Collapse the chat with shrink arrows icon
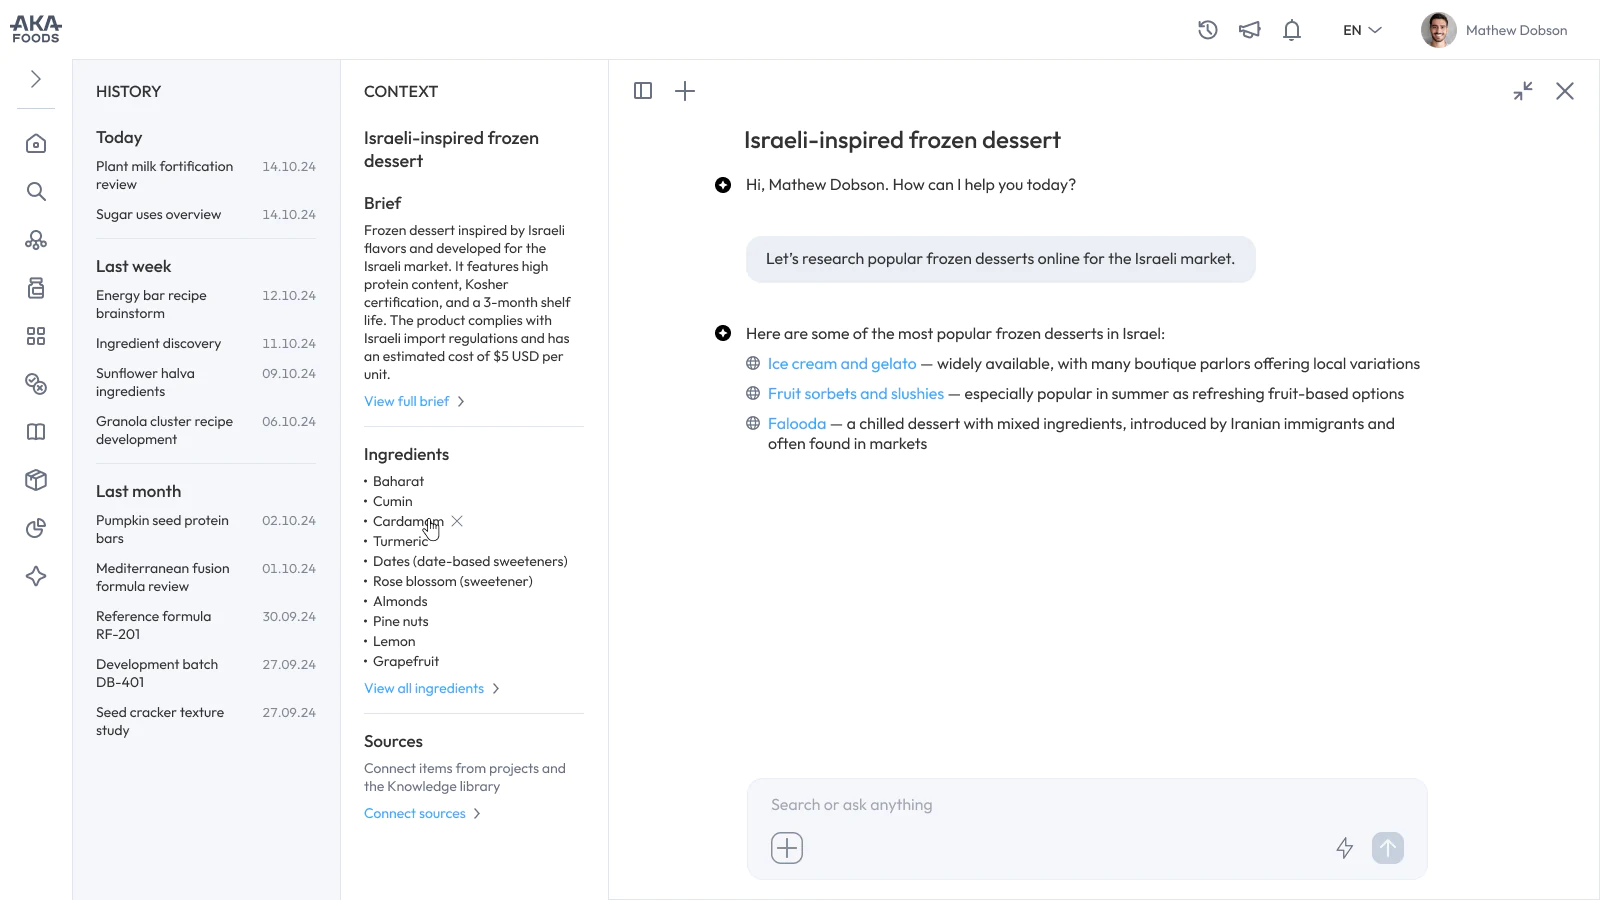1600x900 pixels. pos(1523,91)
